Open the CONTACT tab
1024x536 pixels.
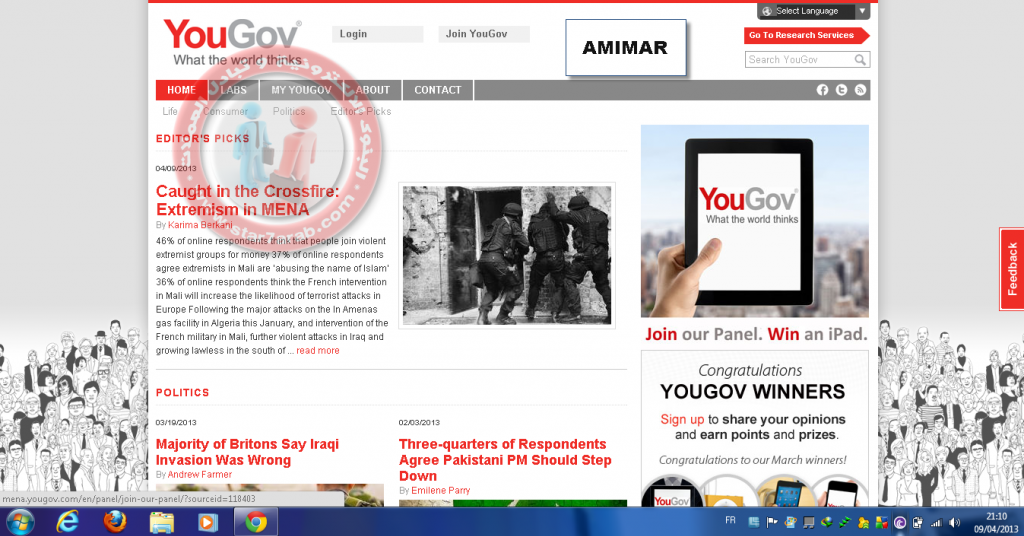(438, 90)
